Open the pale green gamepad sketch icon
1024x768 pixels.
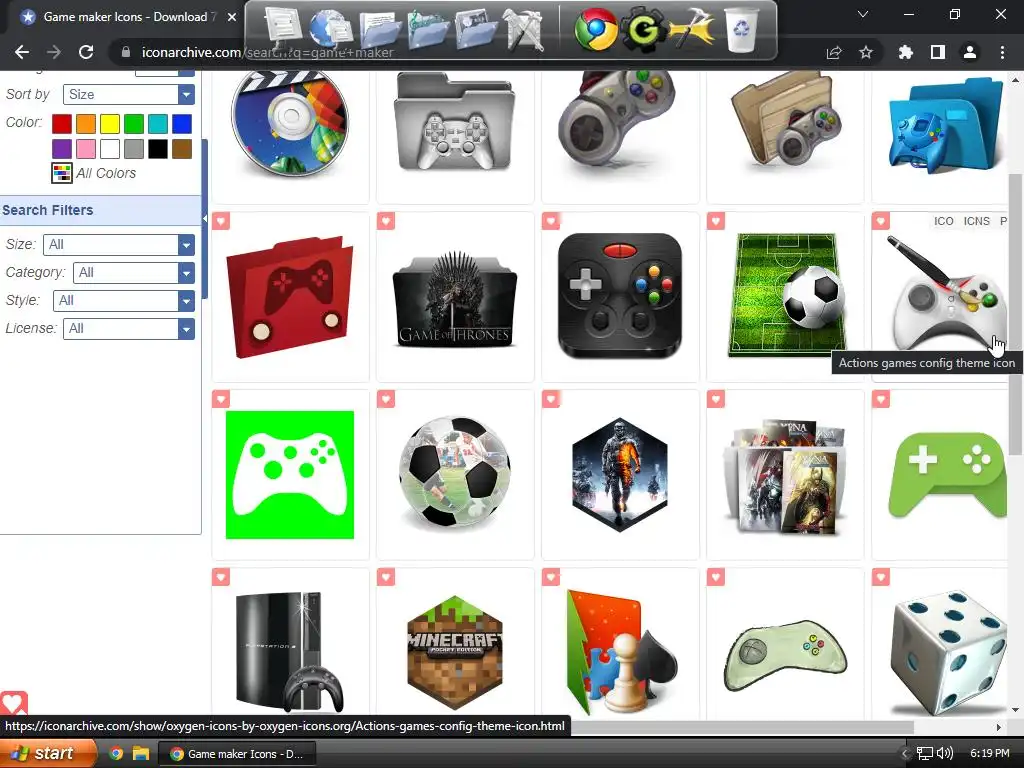pos(786,655)
